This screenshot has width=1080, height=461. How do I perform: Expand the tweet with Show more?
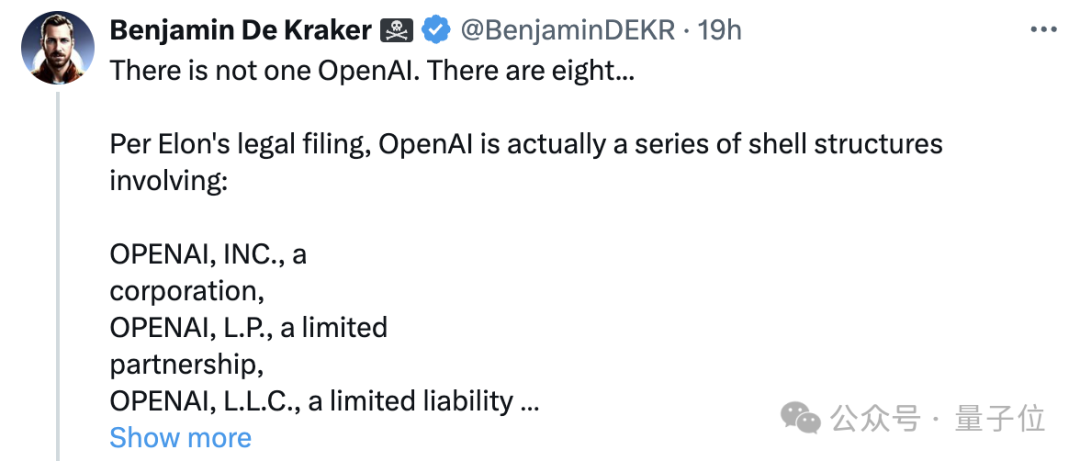click(x=180, y=437)
